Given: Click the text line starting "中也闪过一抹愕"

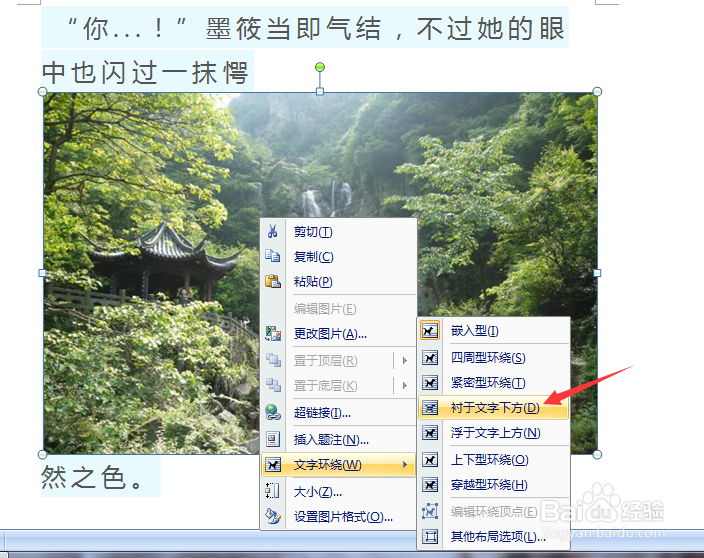Looking at the screenshot, I should [145, 72].
